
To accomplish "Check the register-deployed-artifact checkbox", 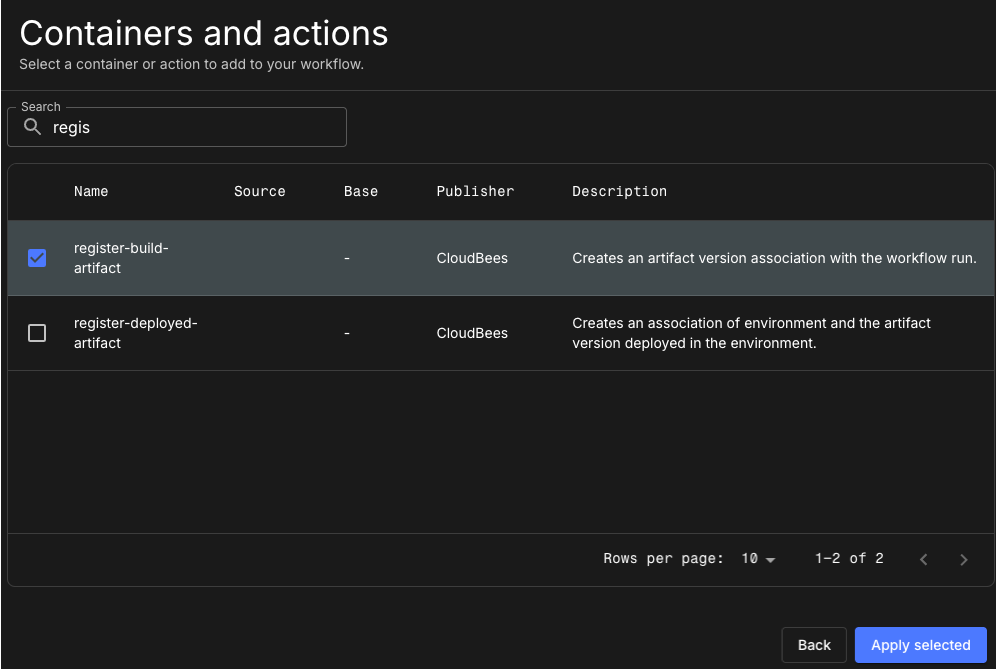I will (x=37, y=333).
